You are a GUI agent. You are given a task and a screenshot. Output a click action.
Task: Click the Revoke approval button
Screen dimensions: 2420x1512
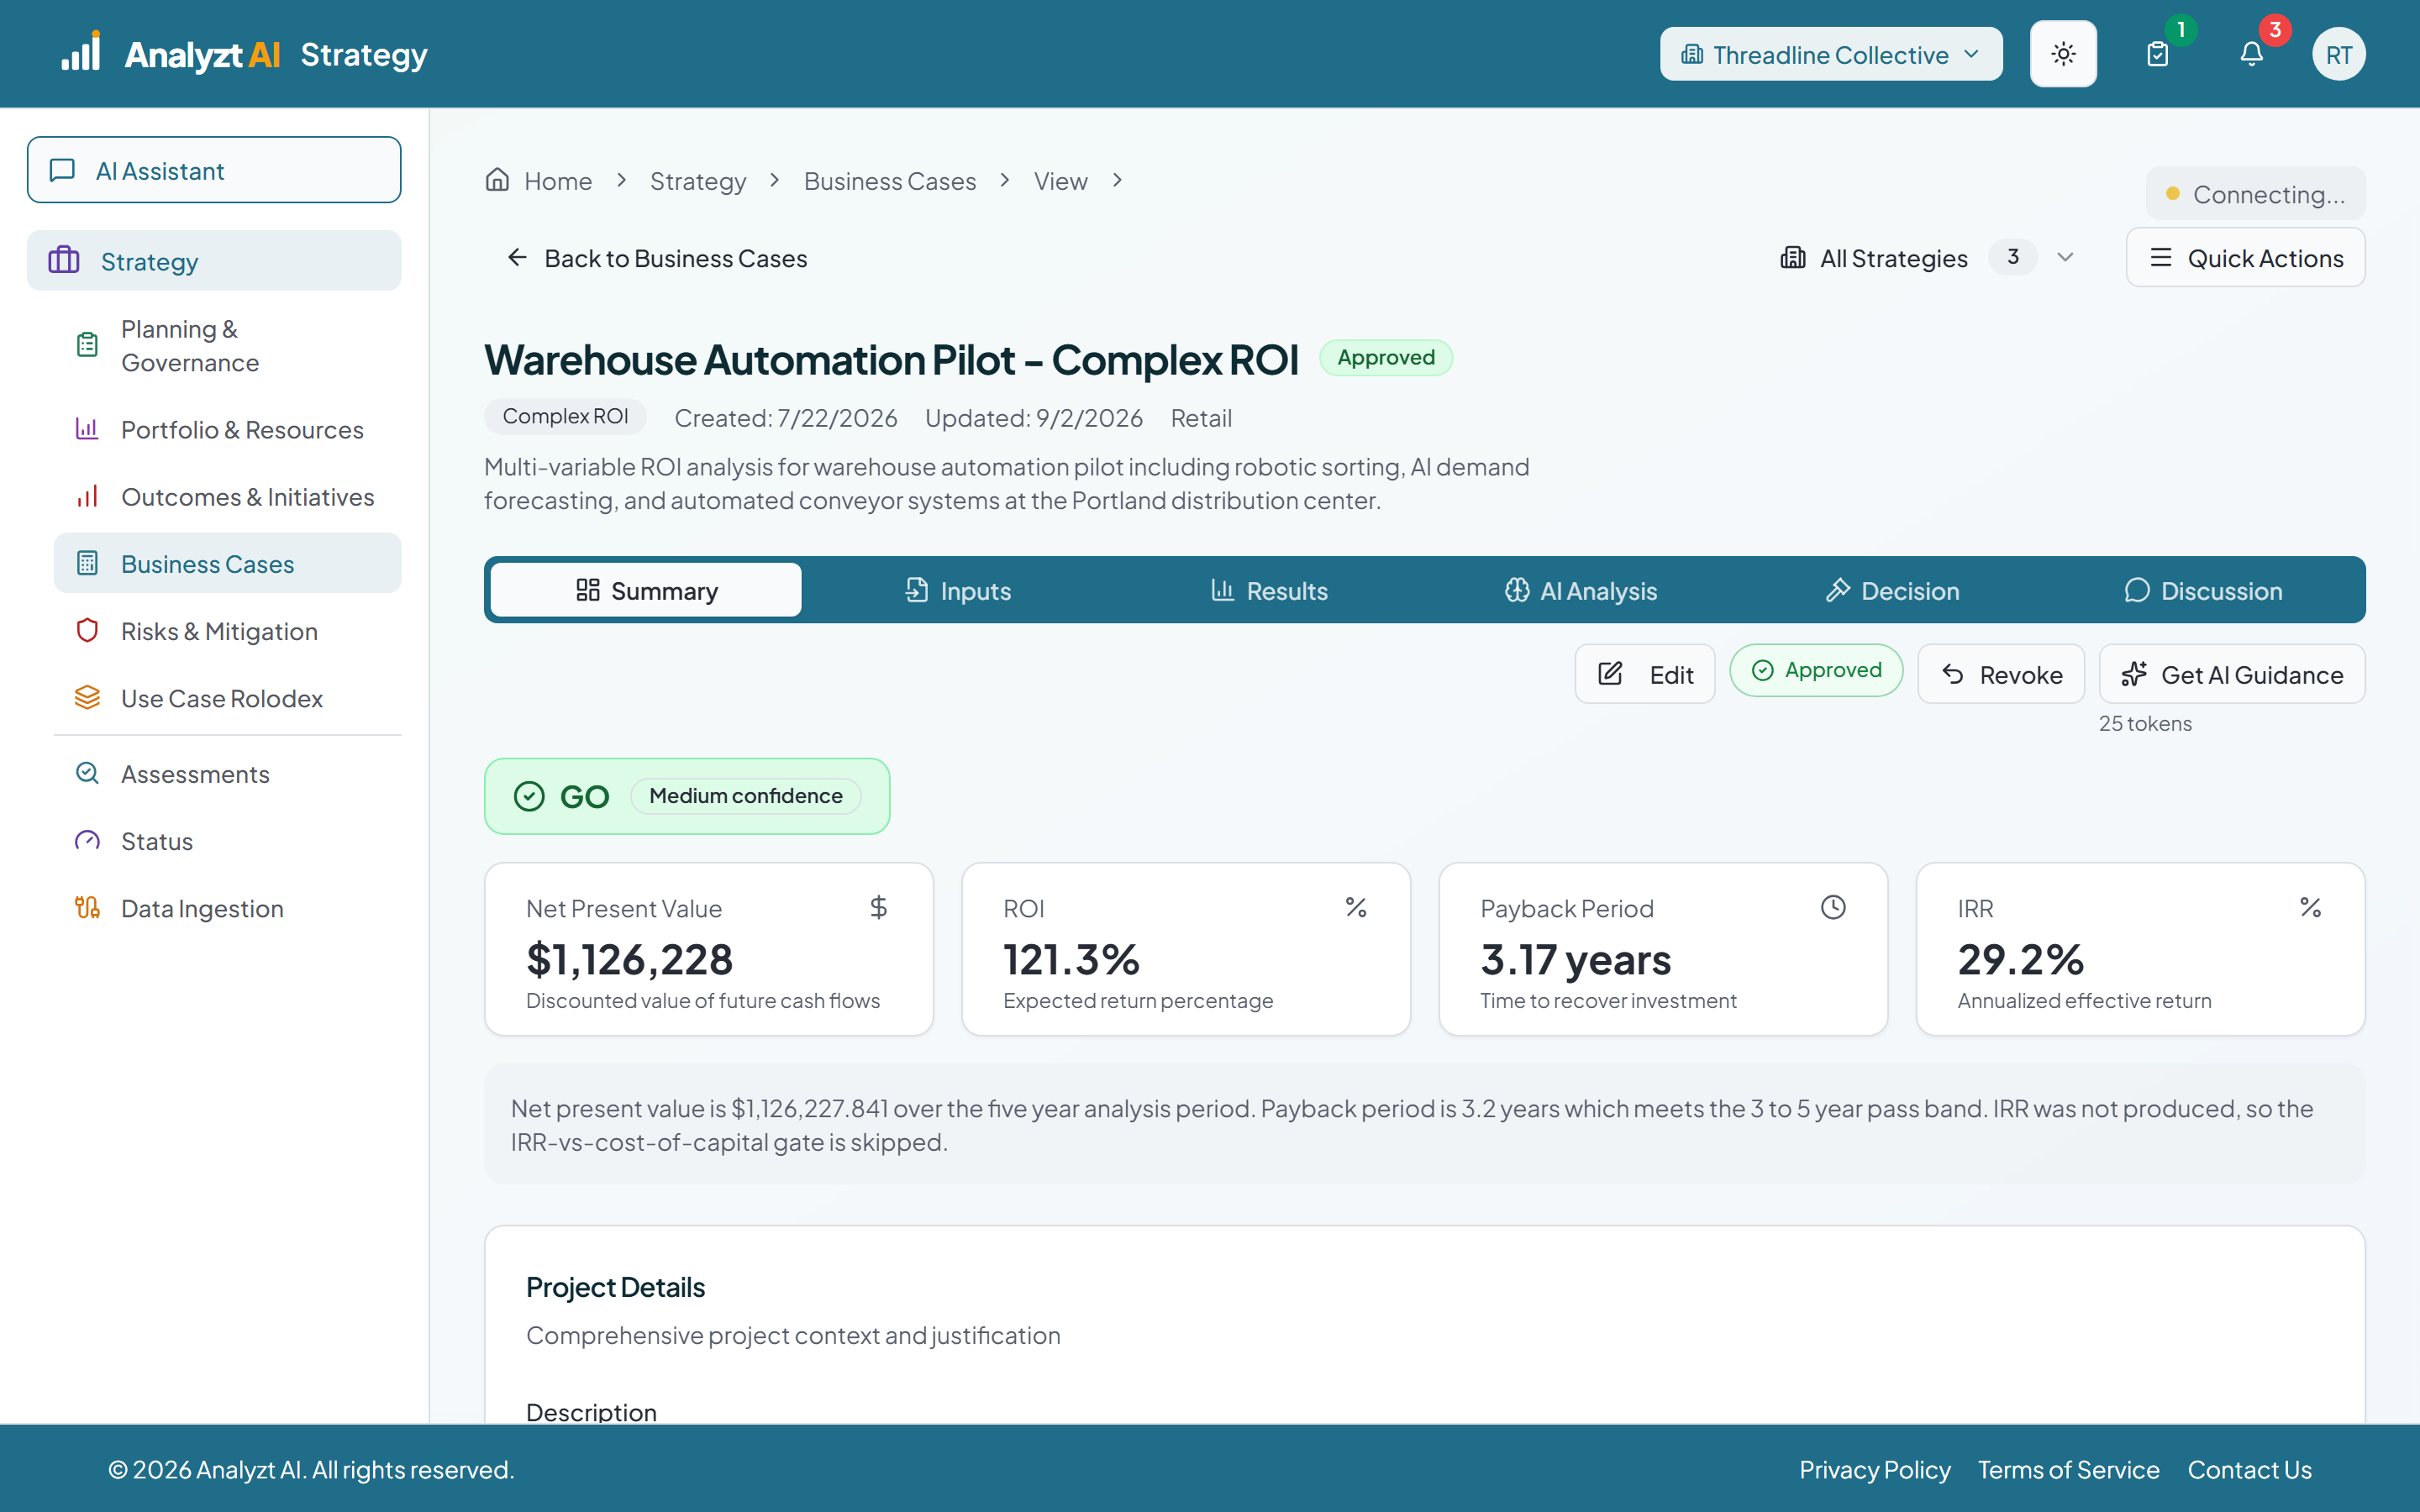2001,674
